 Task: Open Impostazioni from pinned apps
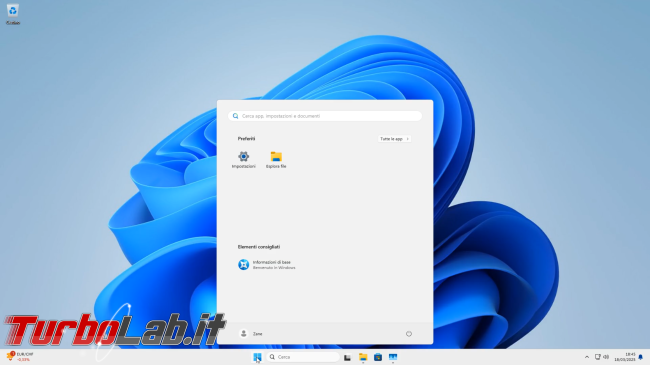(243, 159)
